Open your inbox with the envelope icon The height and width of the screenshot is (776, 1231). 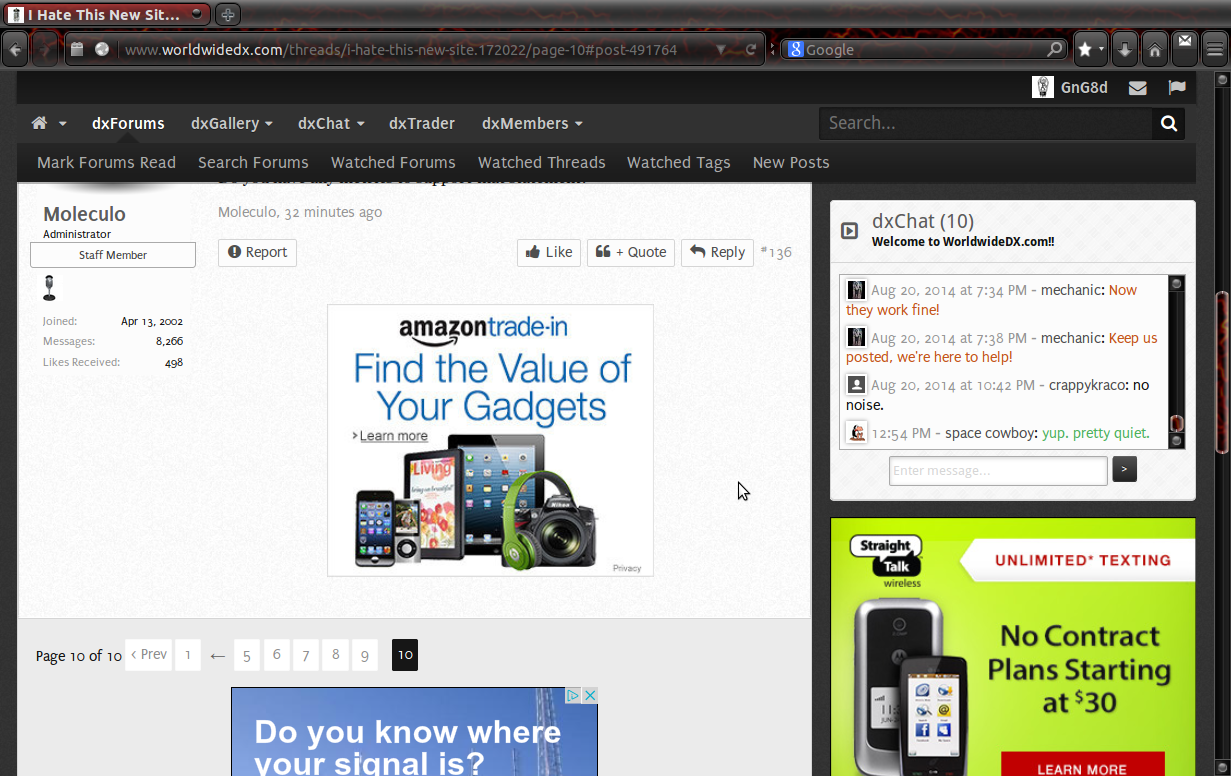[x=1137, y=87]
